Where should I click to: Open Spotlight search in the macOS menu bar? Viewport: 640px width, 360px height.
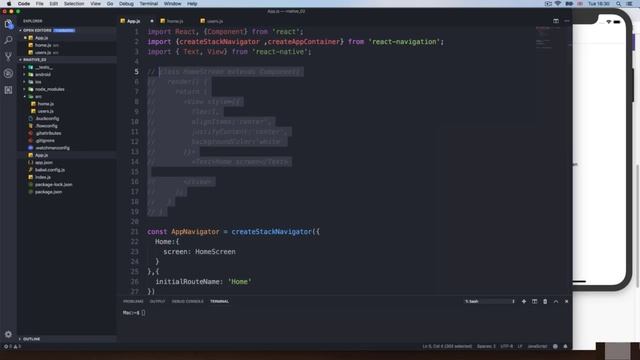(x=619, y=4)
